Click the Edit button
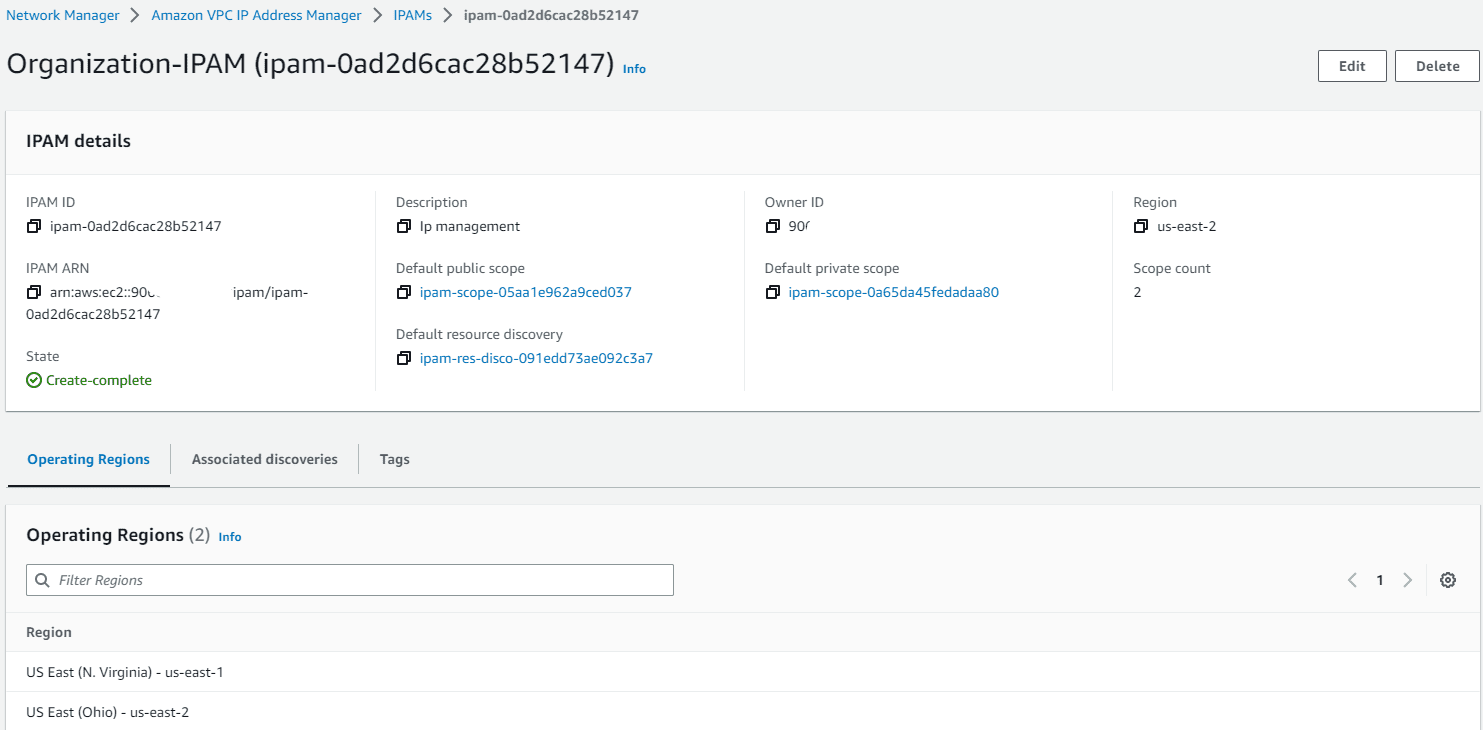 tap(1352, 66)
